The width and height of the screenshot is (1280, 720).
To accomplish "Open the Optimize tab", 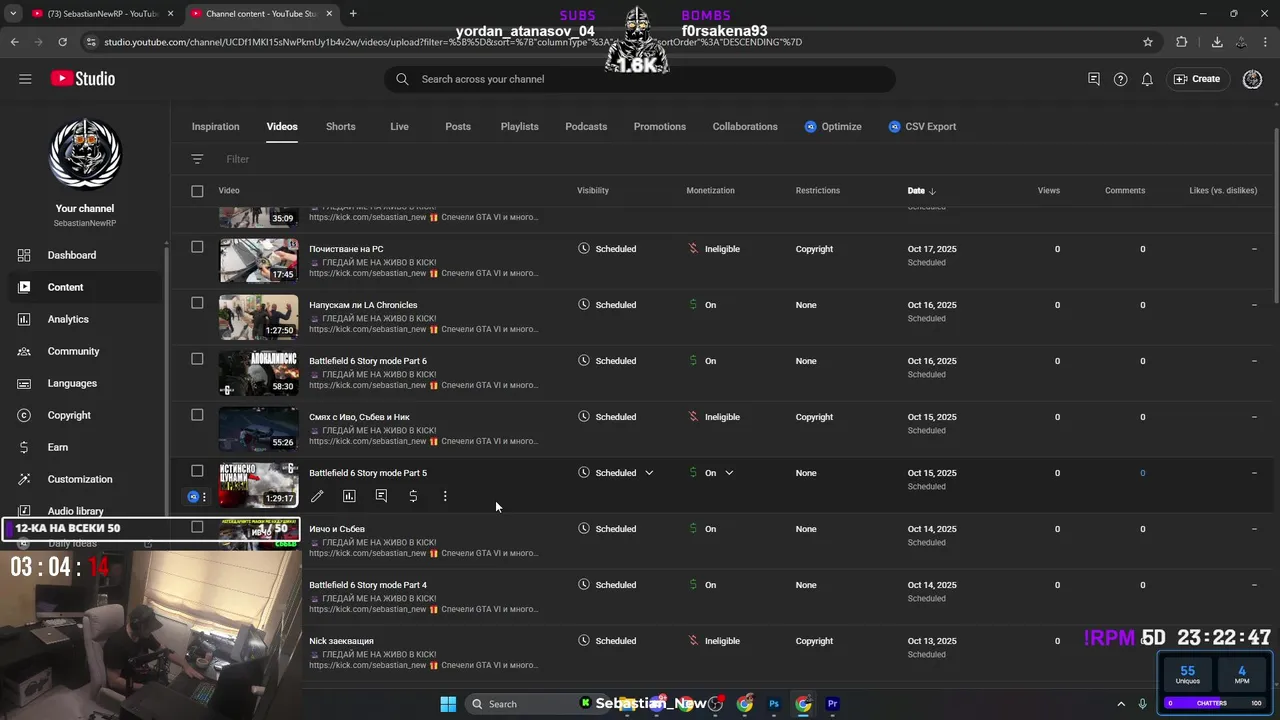I will point(833,127).
